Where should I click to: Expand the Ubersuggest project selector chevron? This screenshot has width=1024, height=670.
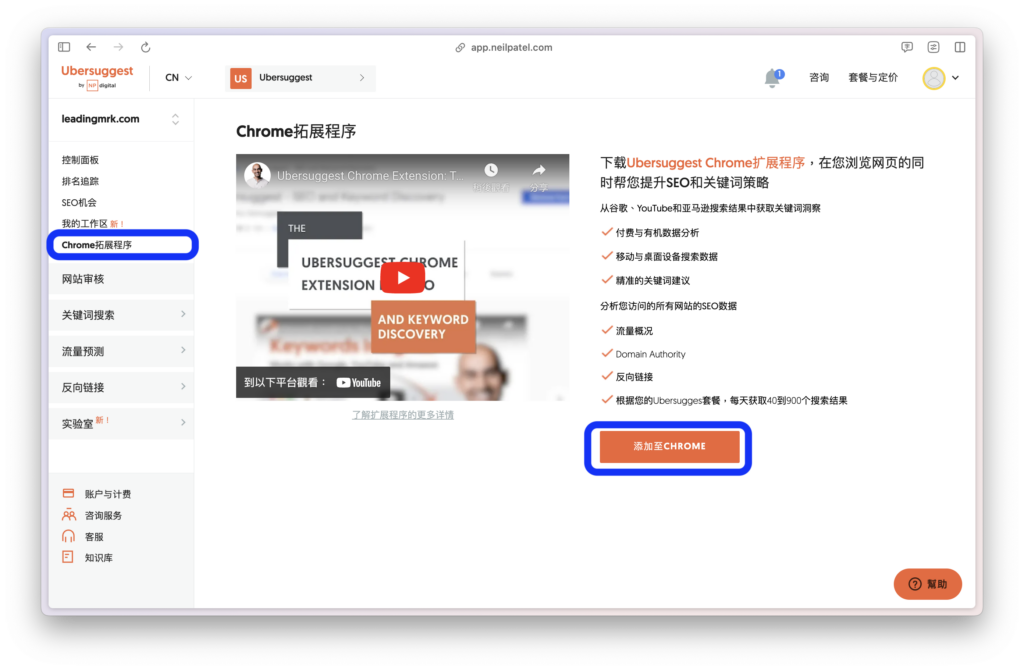click(x=362, y=78)
